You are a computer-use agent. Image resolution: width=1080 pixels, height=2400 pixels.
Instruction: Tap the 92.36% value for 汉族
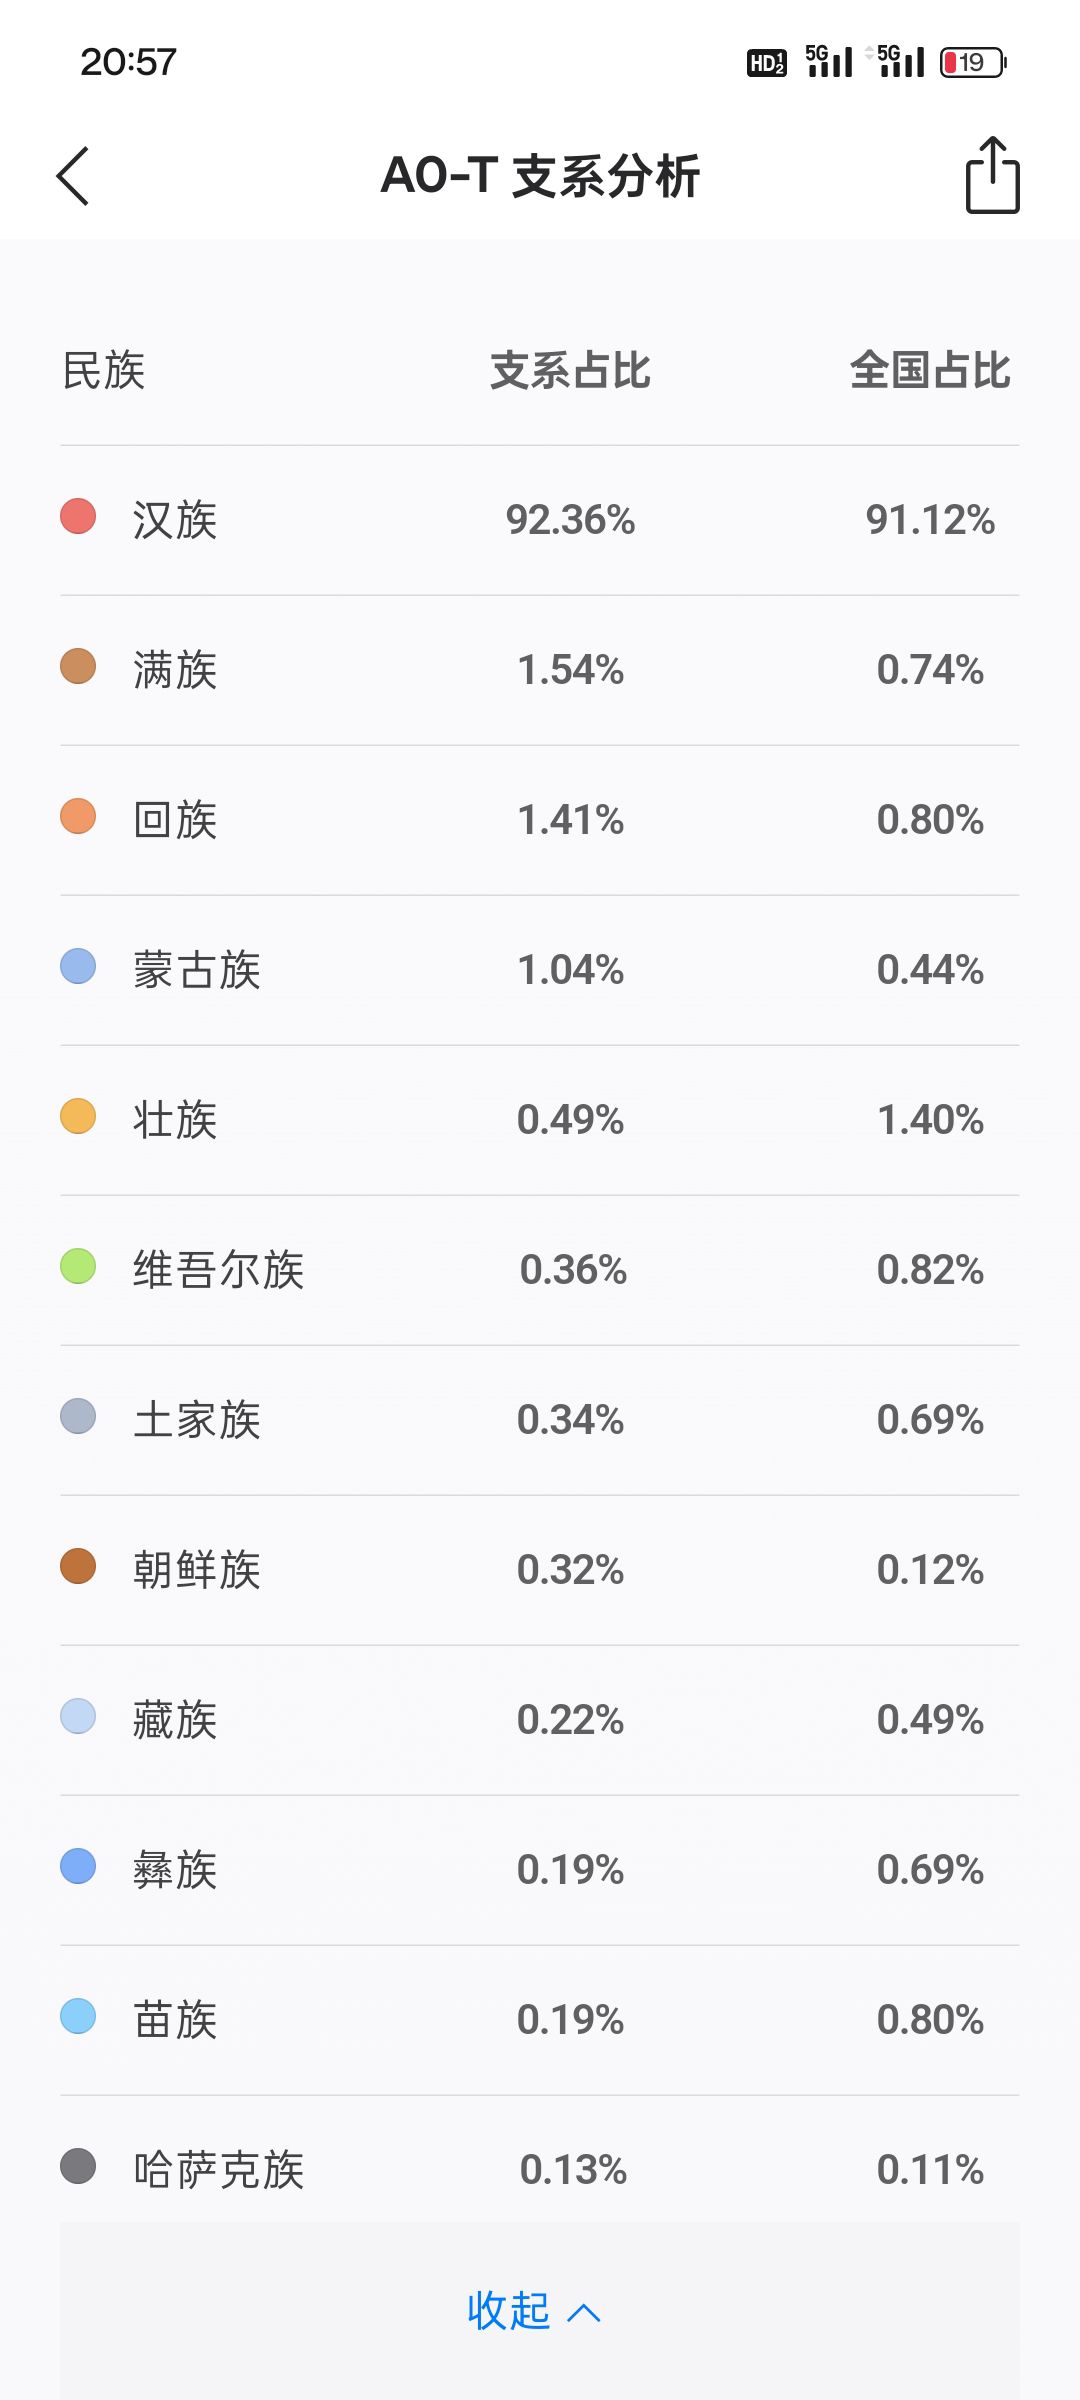click(570, 520)
